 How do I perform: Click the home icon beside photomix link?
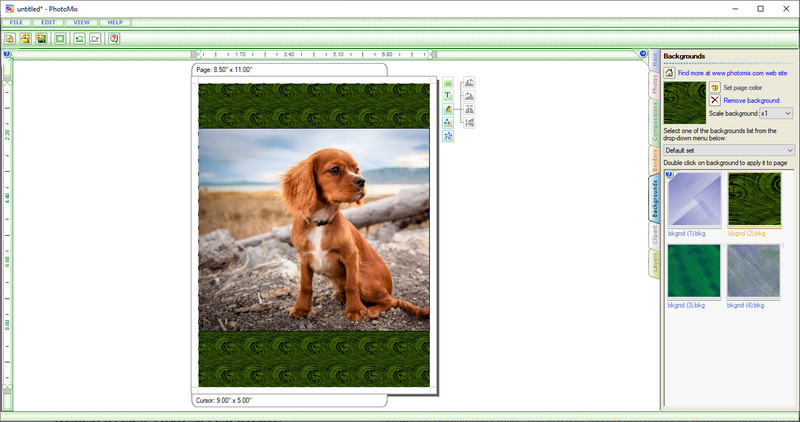(x=669, y=73)
